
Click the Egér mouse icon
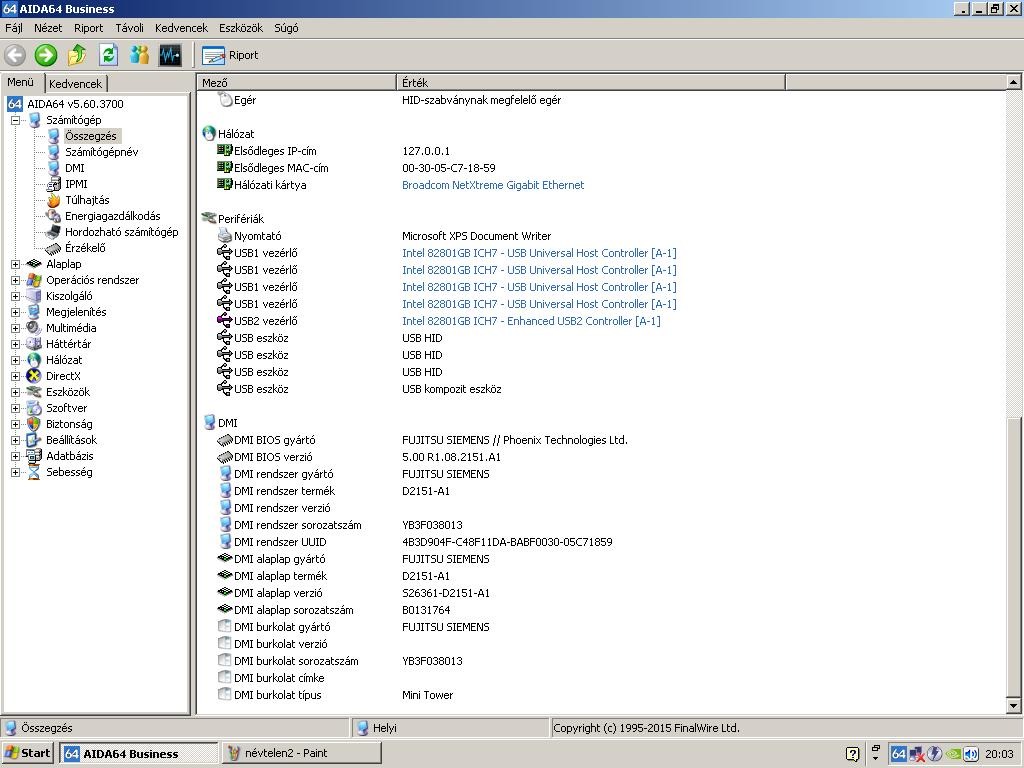click(x=225, y=100)
